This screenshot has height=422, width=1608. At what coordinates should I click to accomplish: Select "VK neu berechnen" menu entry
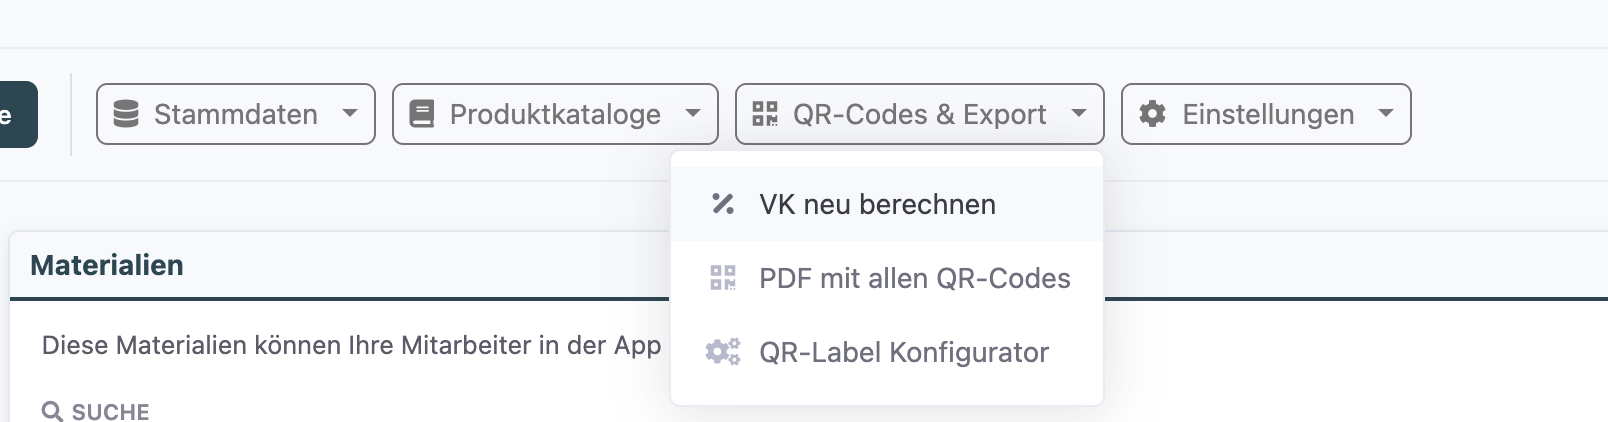point(877,204)
